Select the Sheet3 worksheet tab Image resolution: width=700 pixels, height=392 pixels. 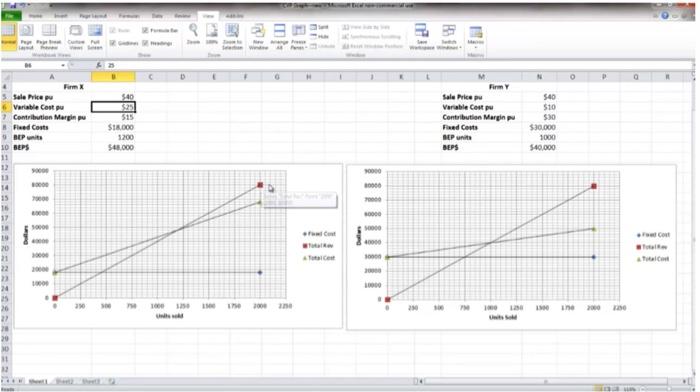pos(91,381)
